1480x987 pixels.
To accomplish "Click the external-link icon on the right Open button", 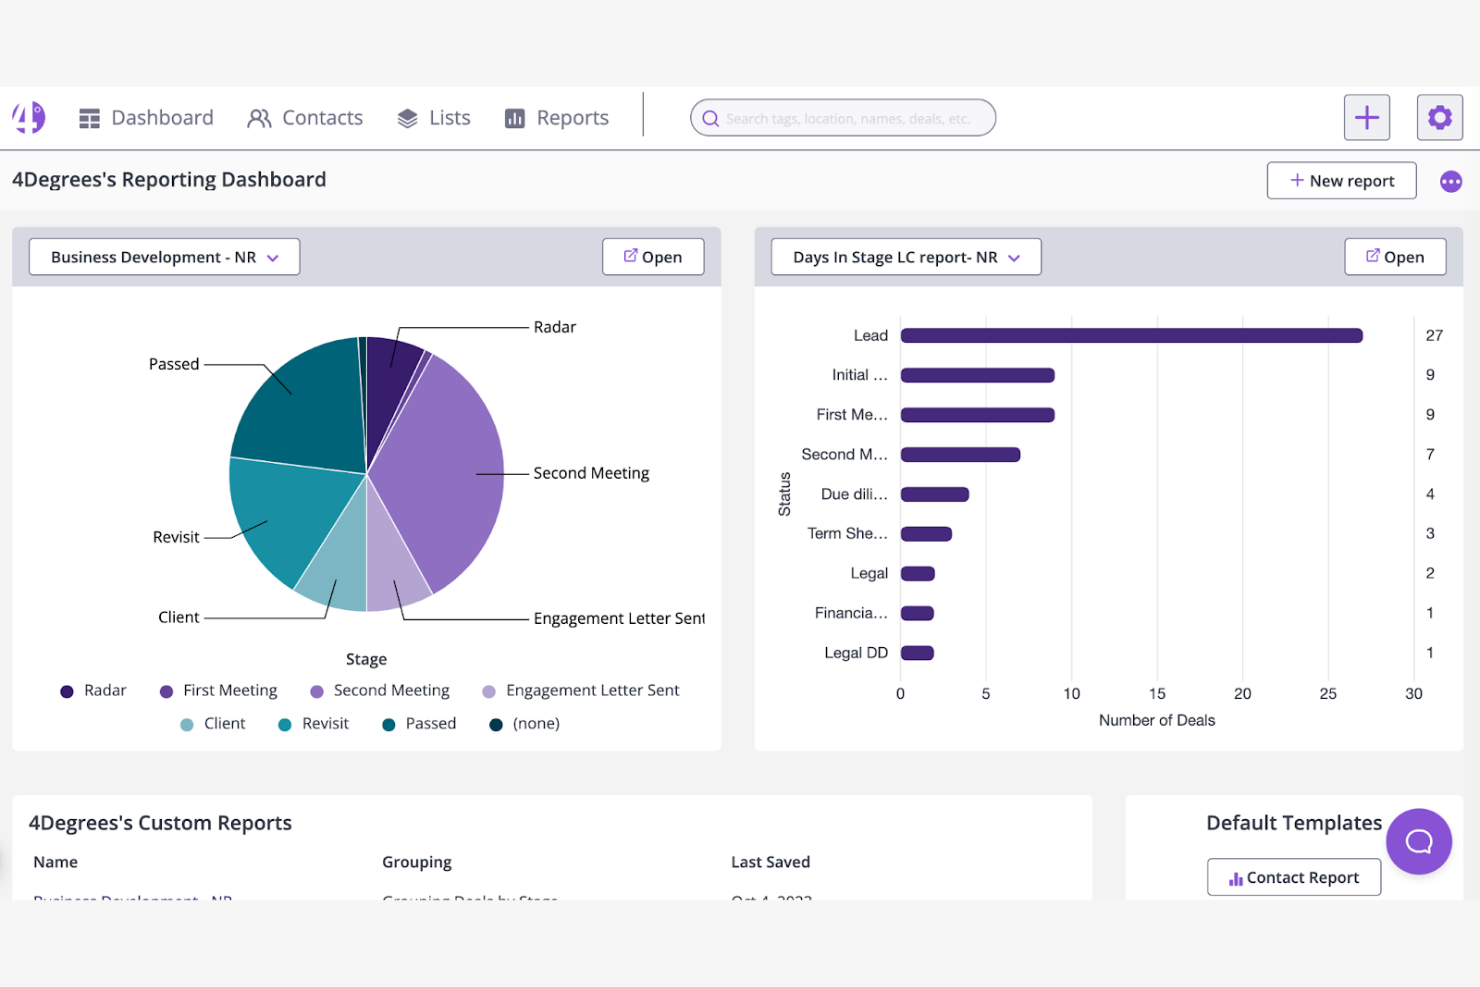I will [1374, 256].
